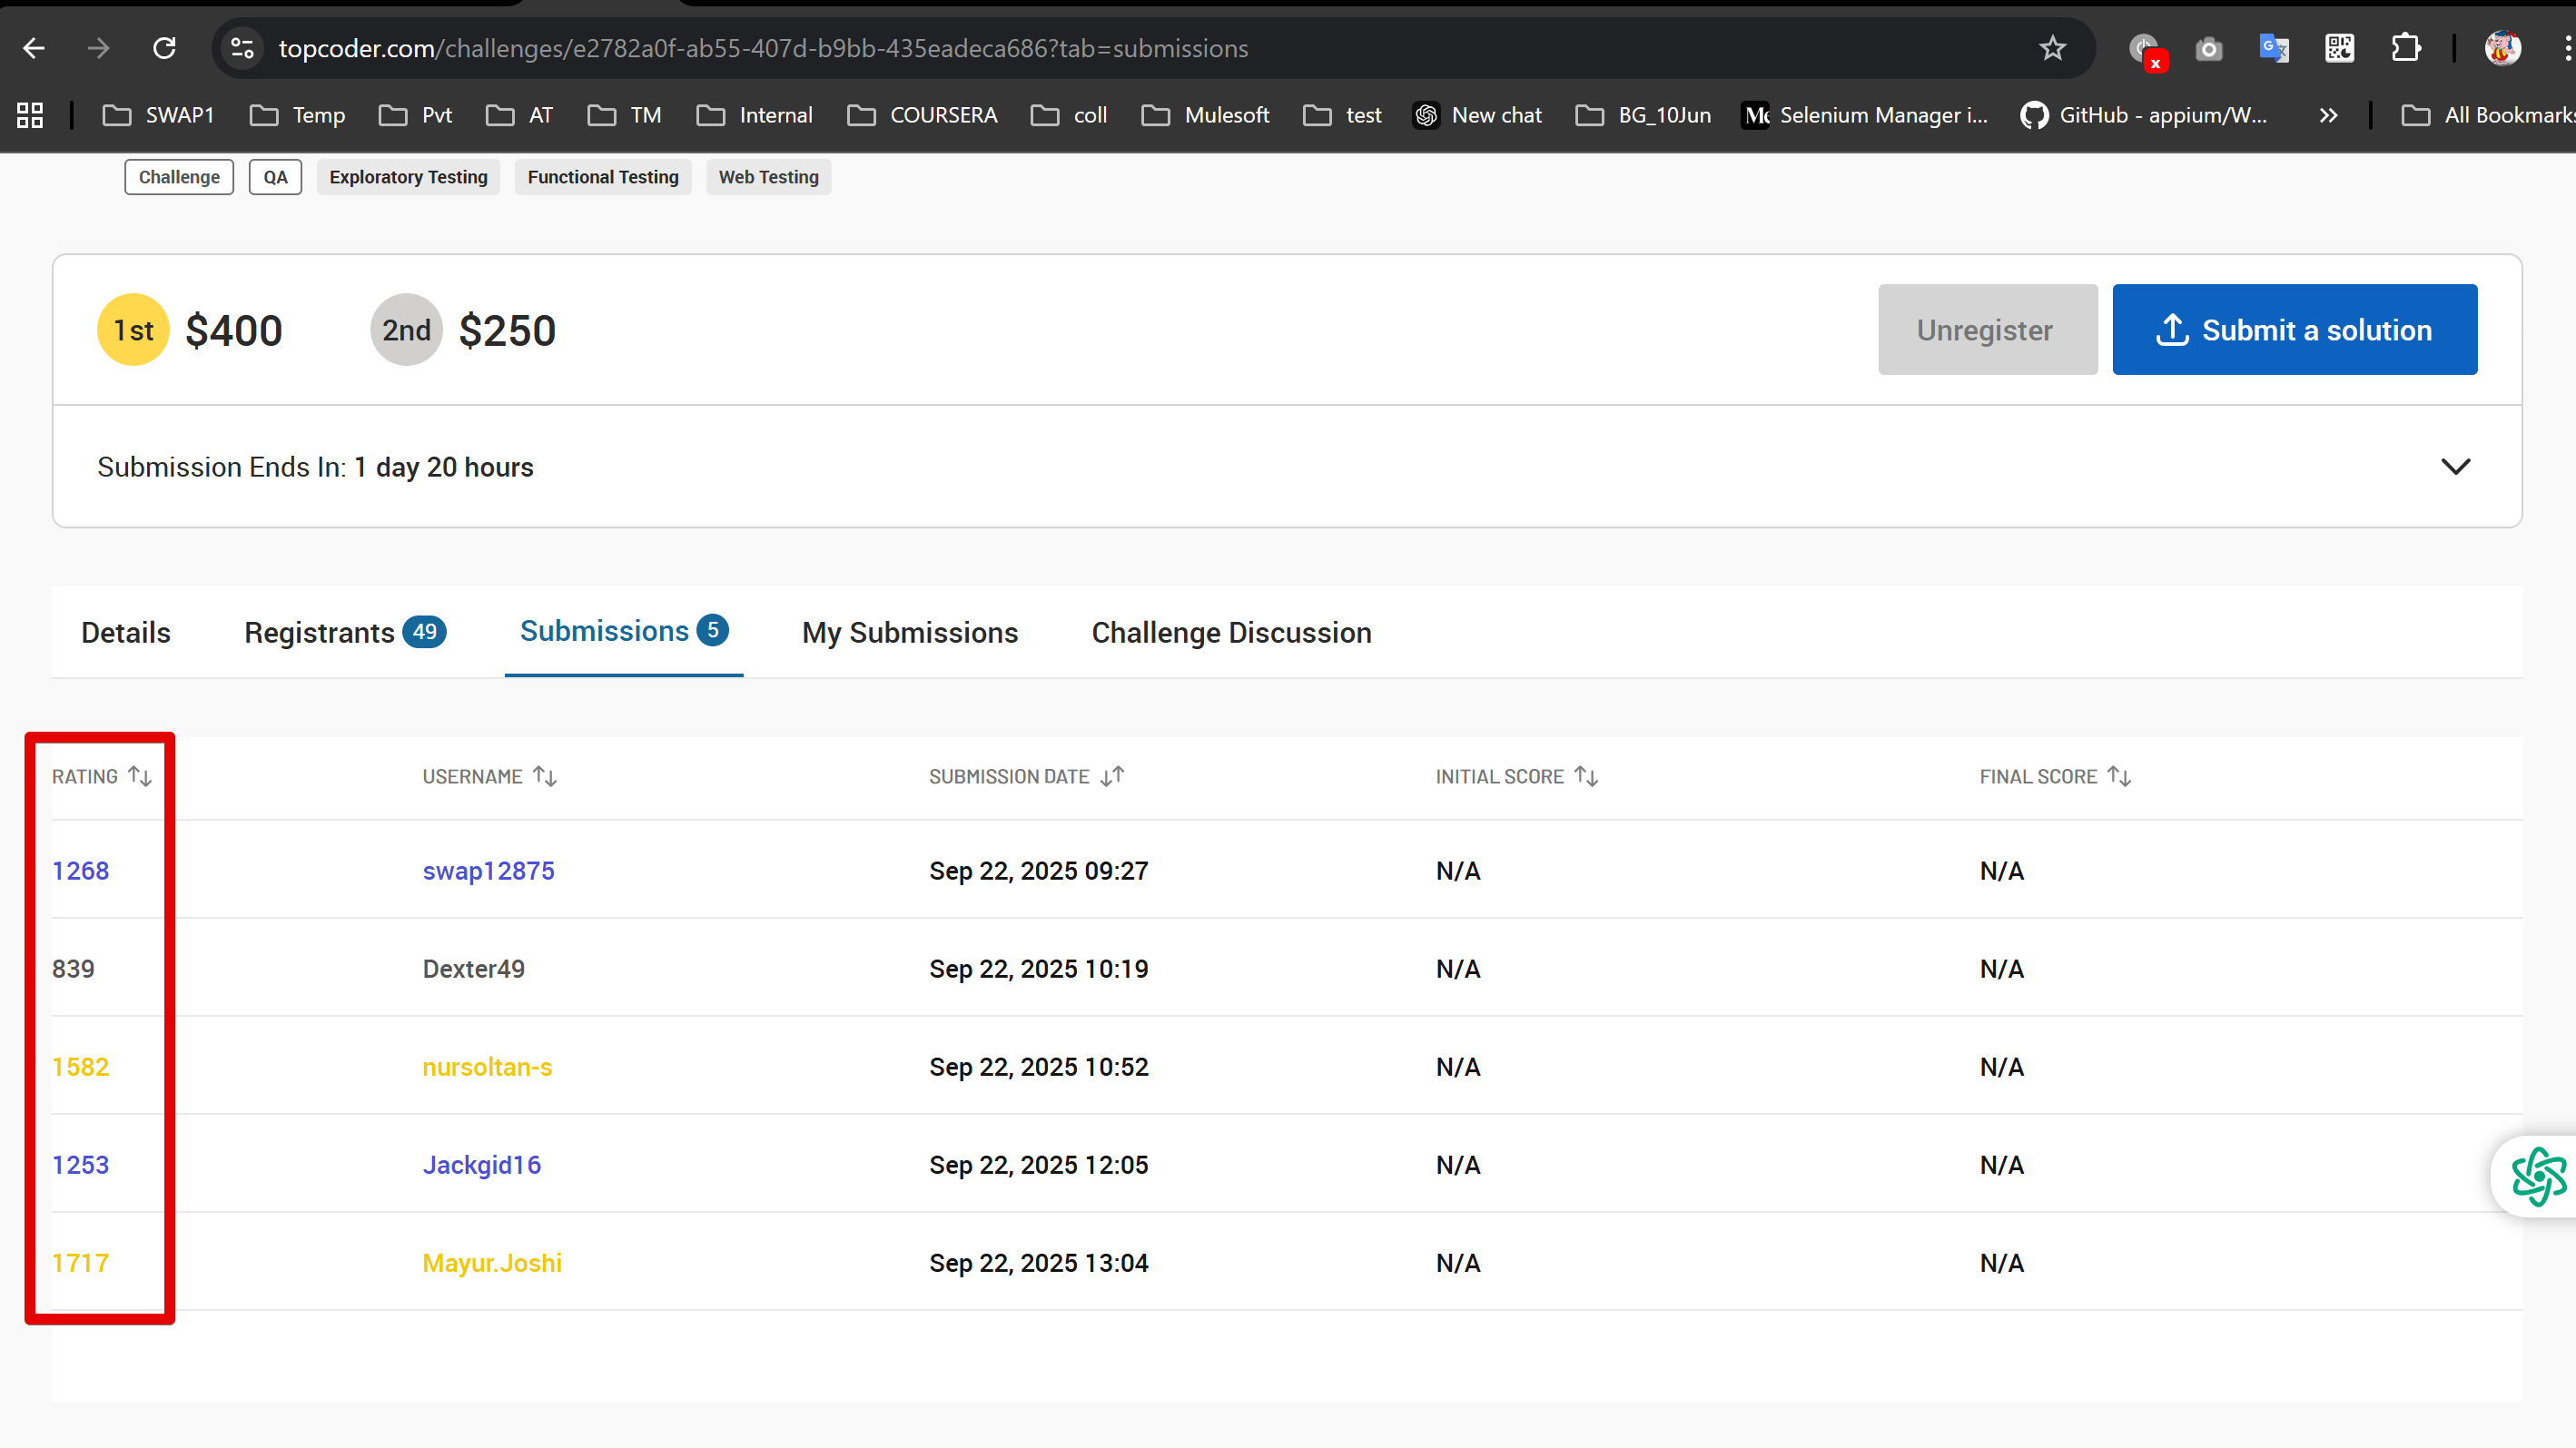Toggle sort order on Username column
2576x1448 pixels.
coord(545,776)
